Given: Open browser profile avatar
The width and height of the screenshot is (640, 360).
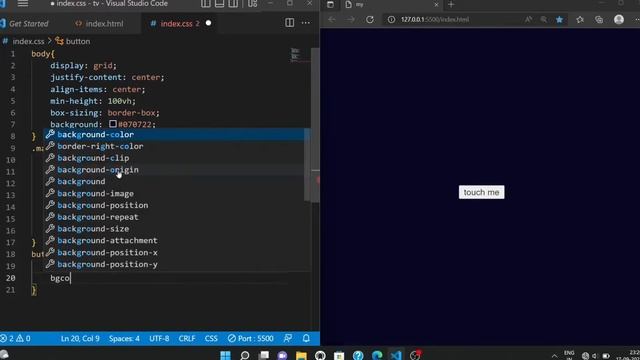Looking at the screenshot, I should tap(619, 19).
